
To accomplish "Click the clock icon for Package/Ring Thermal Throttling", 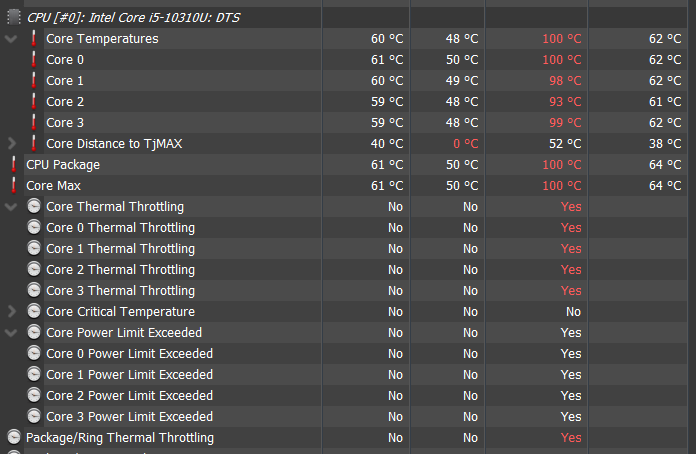I will [x=14, y=438].
